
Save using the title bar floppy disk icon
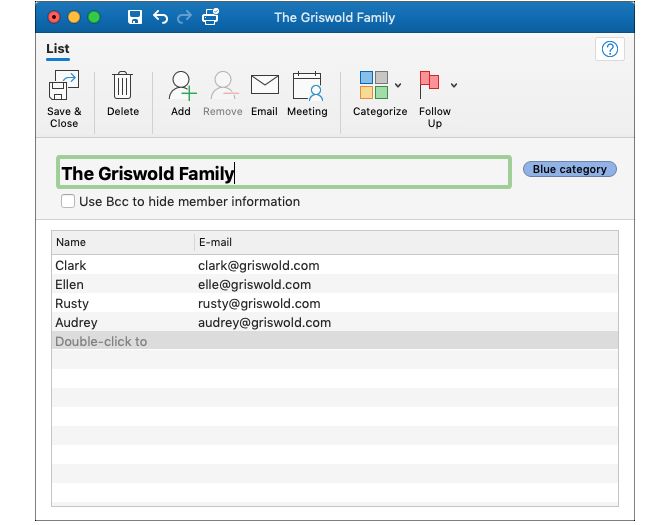click(x=135, y=17)
